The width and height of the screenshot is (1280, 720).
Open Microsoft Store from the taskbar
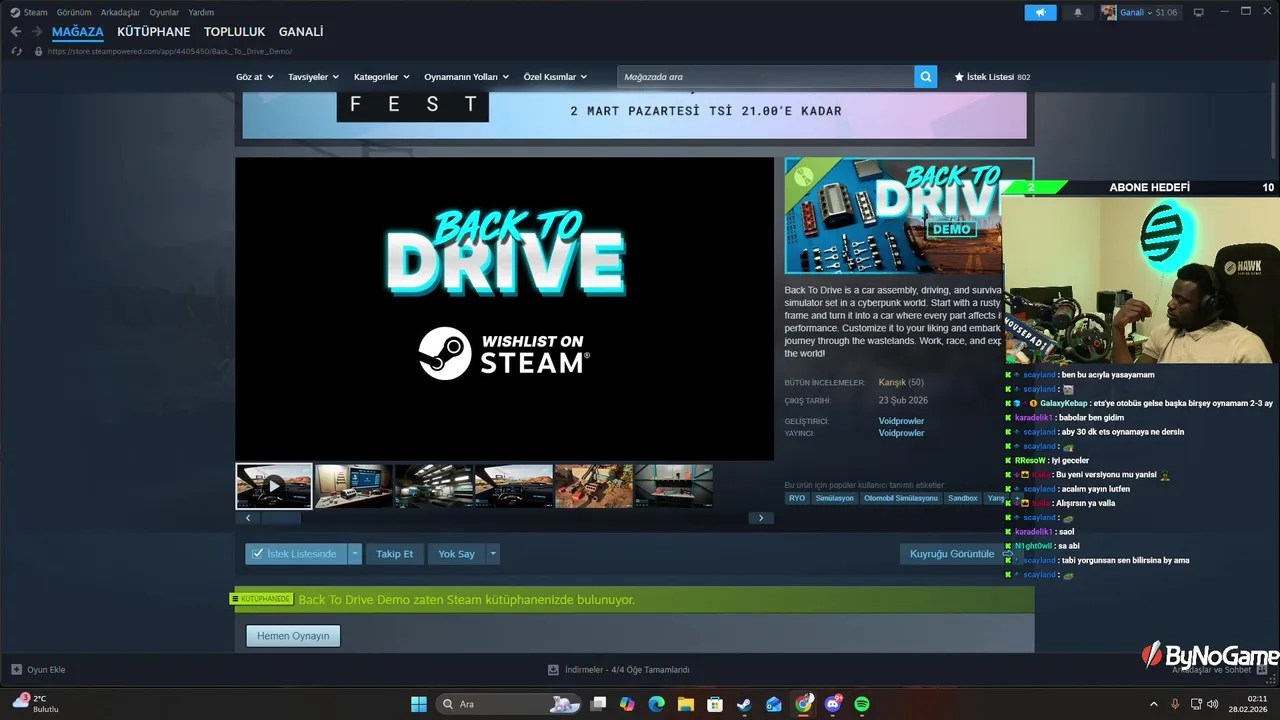pyautogui.click(x=715, y=704)
